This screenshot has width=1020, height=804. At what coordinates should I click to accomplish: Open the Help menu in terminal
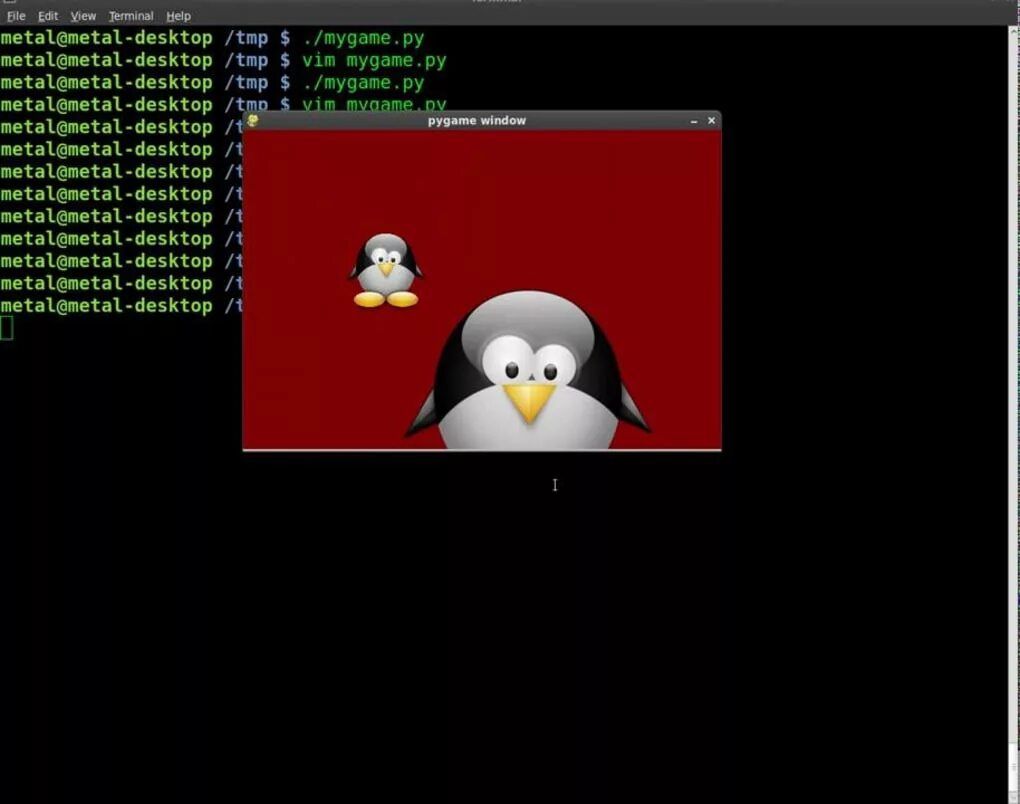click(178, 16)
